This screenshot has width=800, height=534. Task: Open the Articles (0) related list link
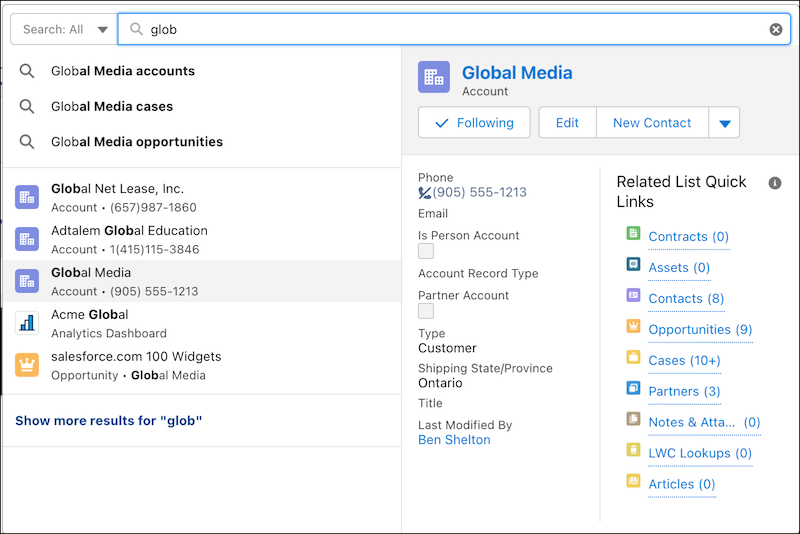[x=682, y=484]
